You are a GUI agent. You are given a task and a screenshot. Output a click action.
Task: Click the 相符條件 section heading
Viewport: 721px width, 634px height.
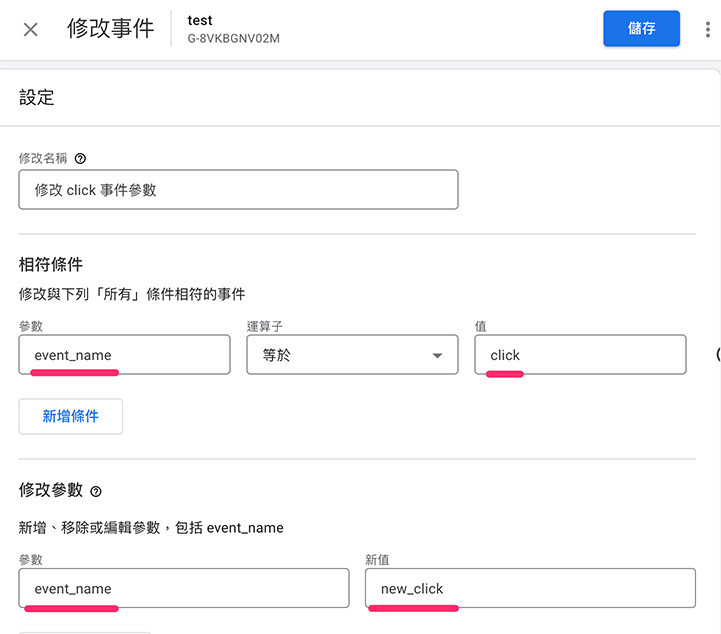(51, 265)
